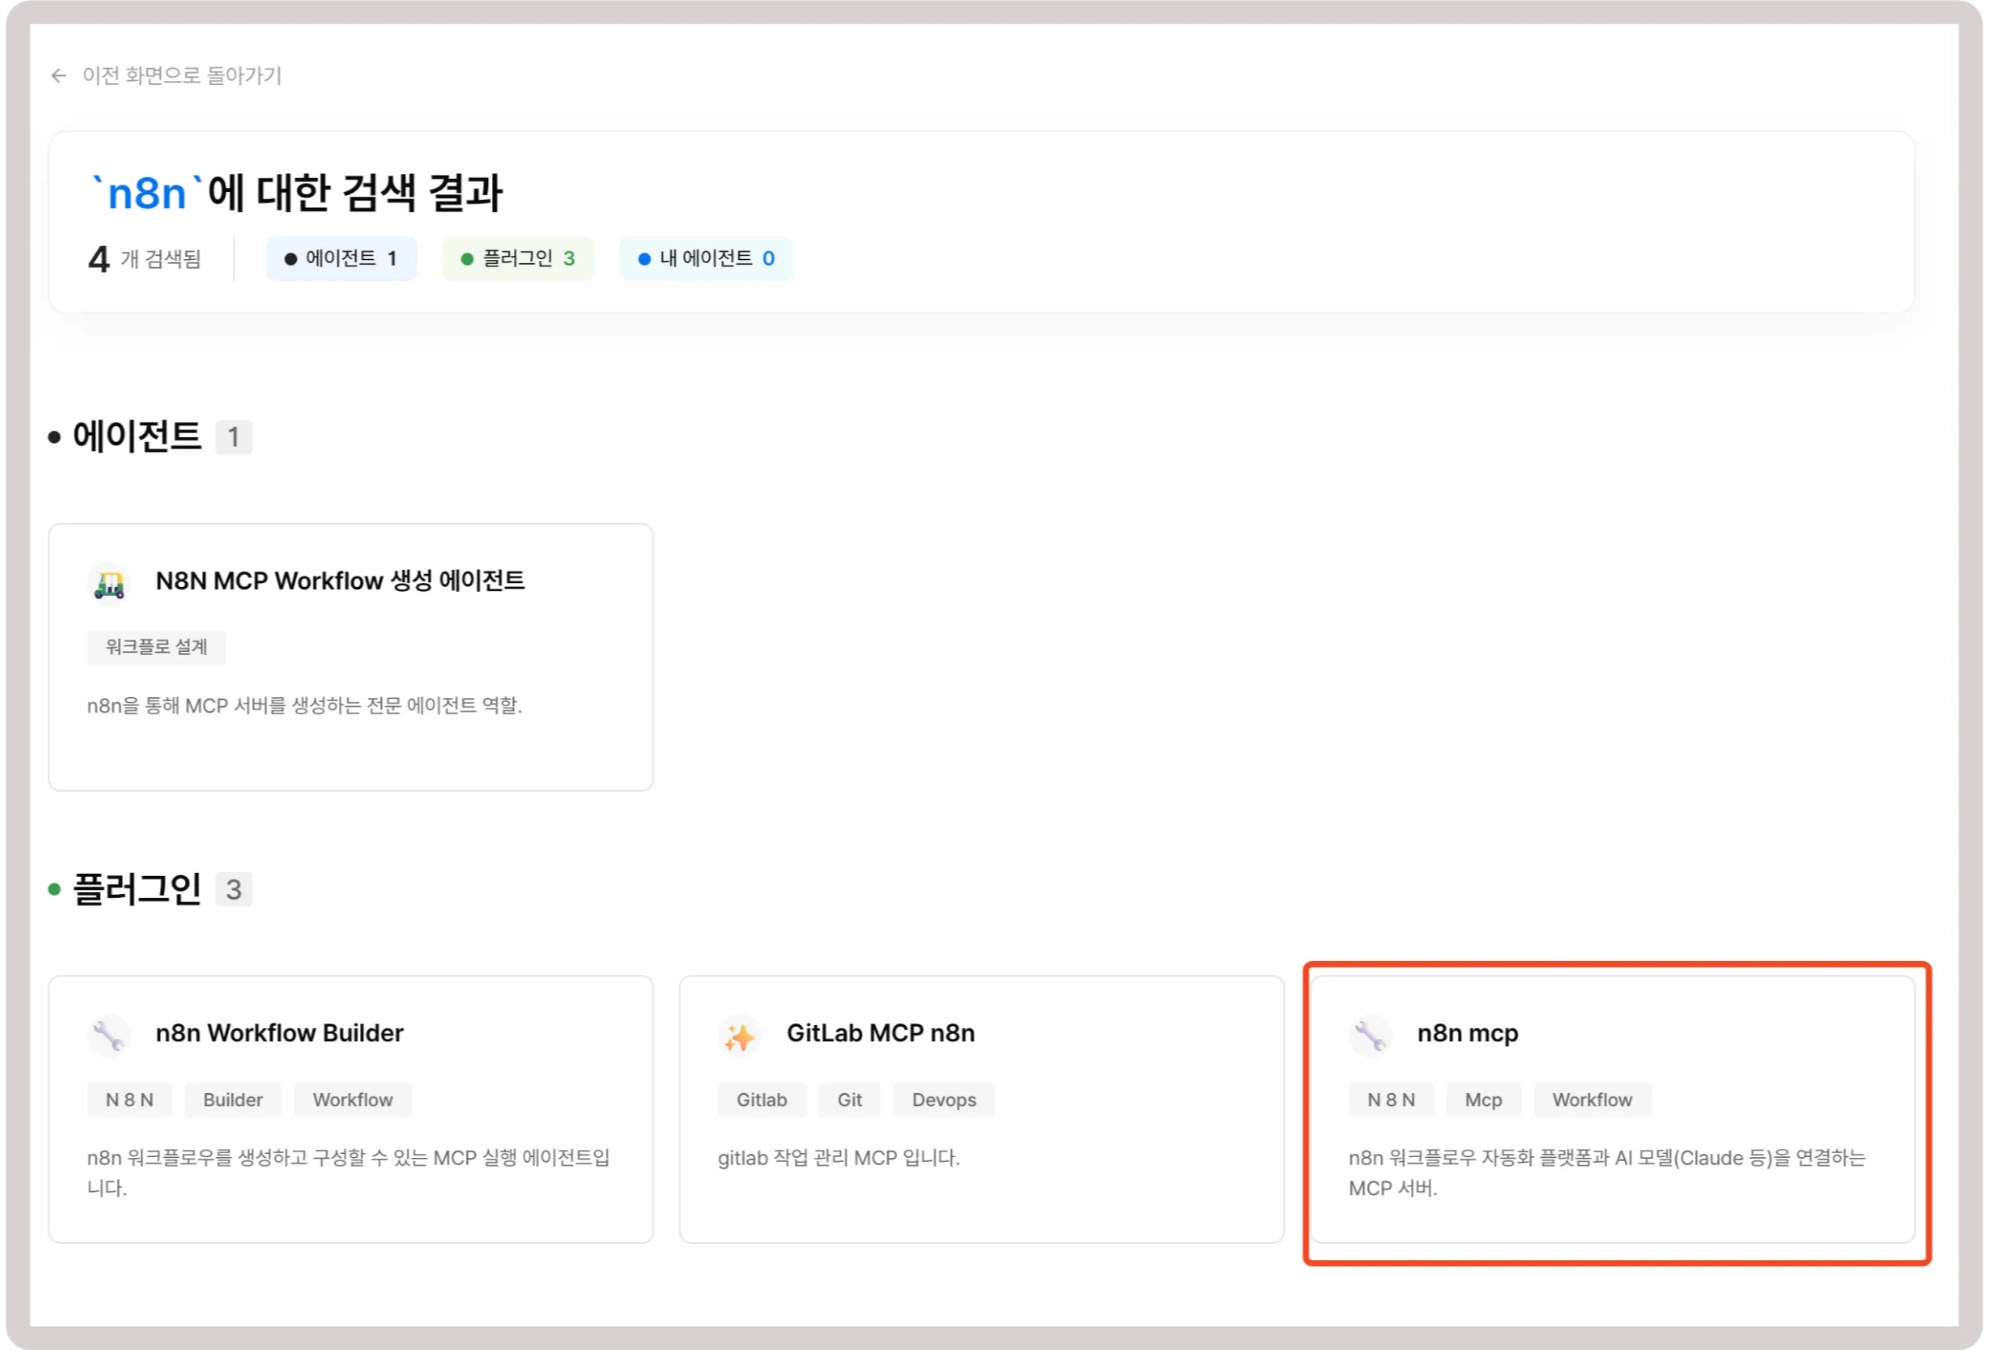Open the GitLab MCP n8n plugin title
Viewport: 1989px width, 1350px height.
point(880,1033)
